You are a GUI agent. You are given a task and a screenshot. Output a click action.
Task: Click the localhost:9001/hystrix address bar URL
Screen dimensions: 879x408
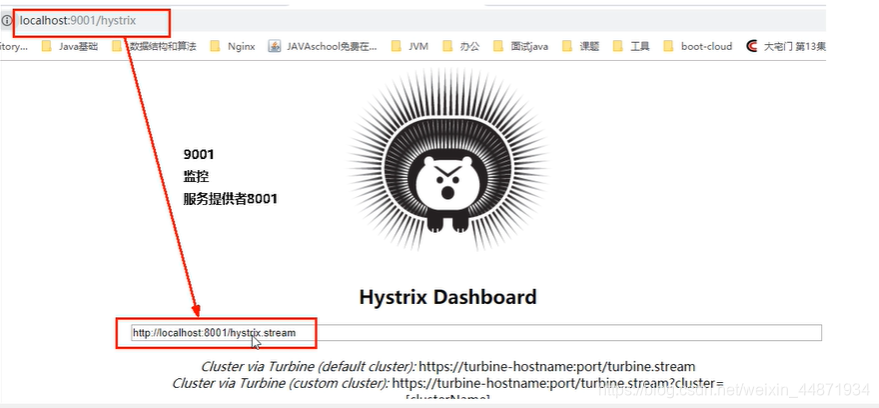click(x=78, y=21)
